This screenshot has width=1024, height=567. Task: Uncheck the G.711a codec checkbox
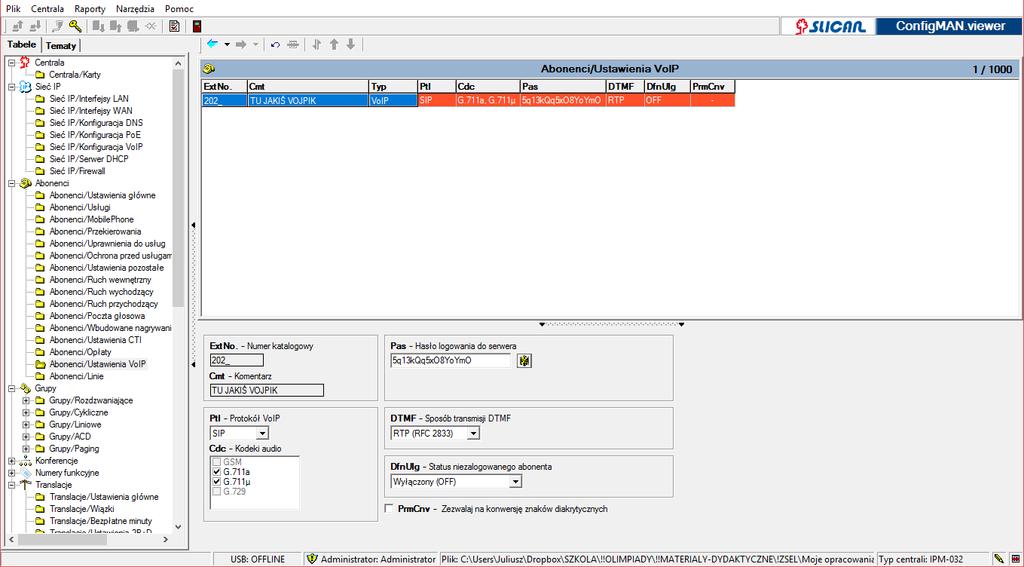pos(216,472)
